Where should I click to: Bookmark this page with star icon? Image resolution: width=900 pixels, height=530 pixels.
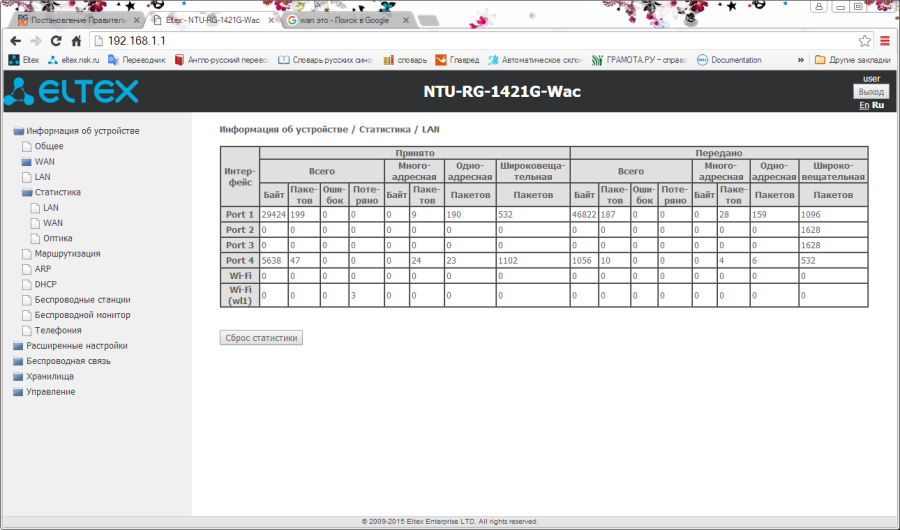[864, 41]
